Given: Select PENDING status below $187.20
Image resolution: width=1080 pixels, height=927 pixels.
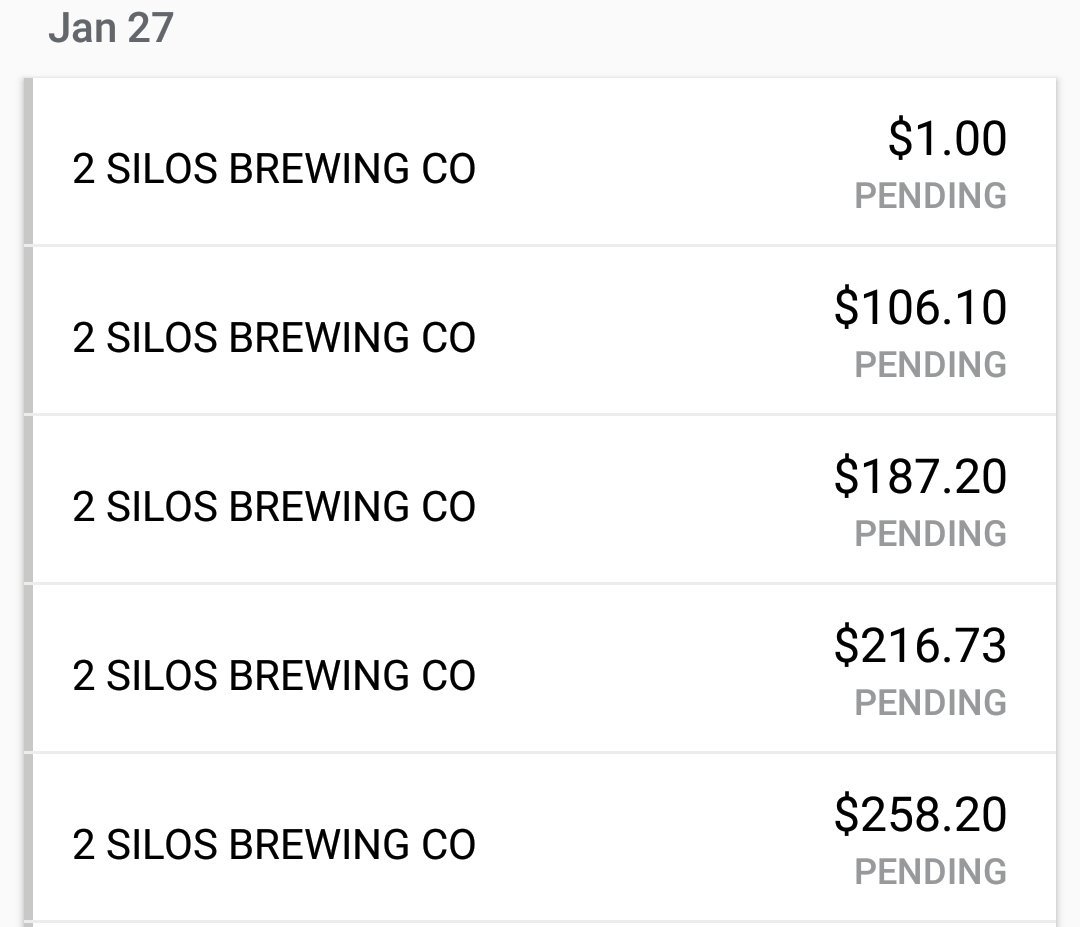Looking at the screenshot, I should point(930,534).
